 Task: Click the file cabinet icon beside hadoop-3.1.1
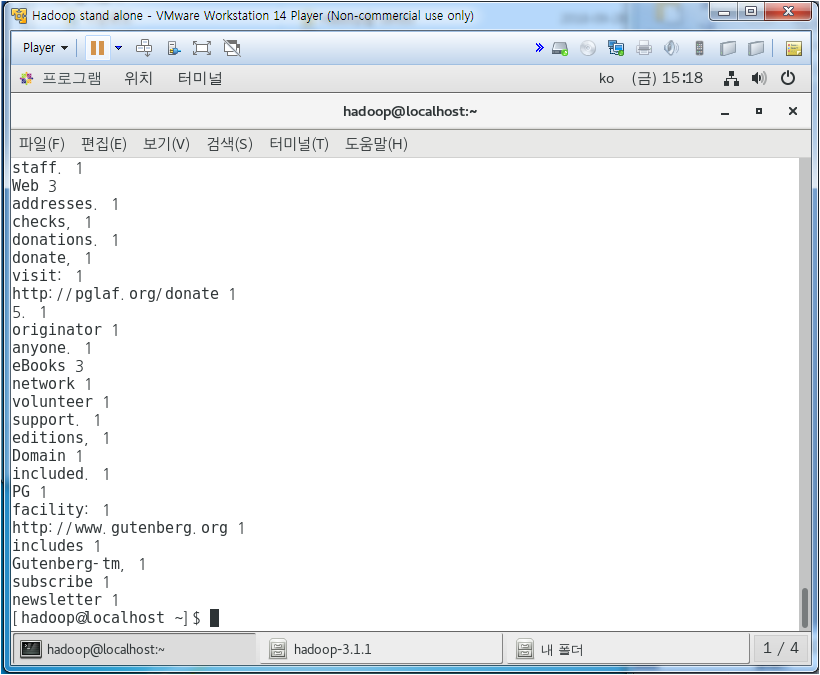coord(278,649)
